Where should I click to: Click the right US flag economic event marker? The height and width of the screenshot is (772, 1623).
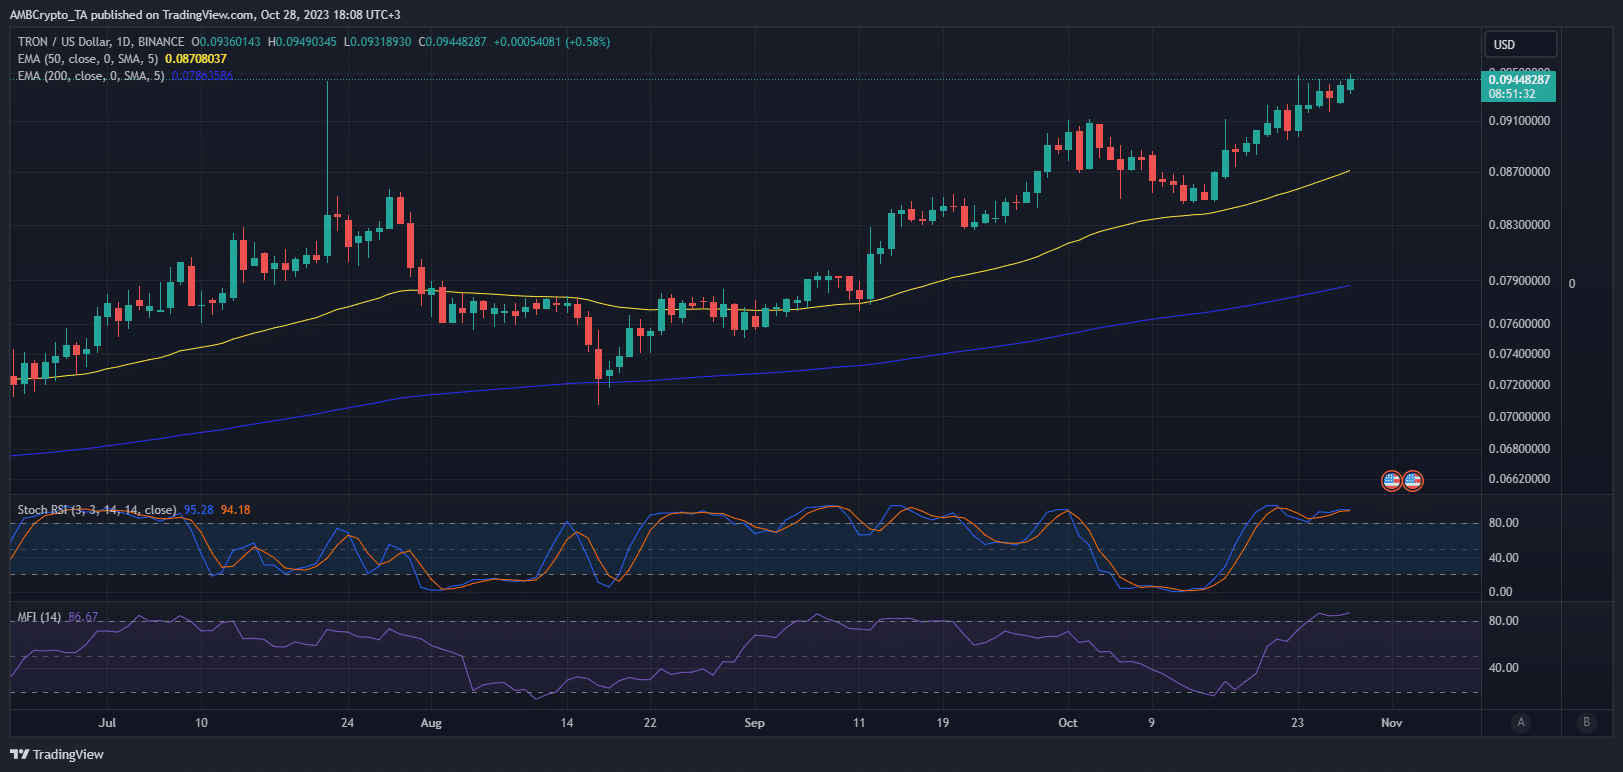1412,481
